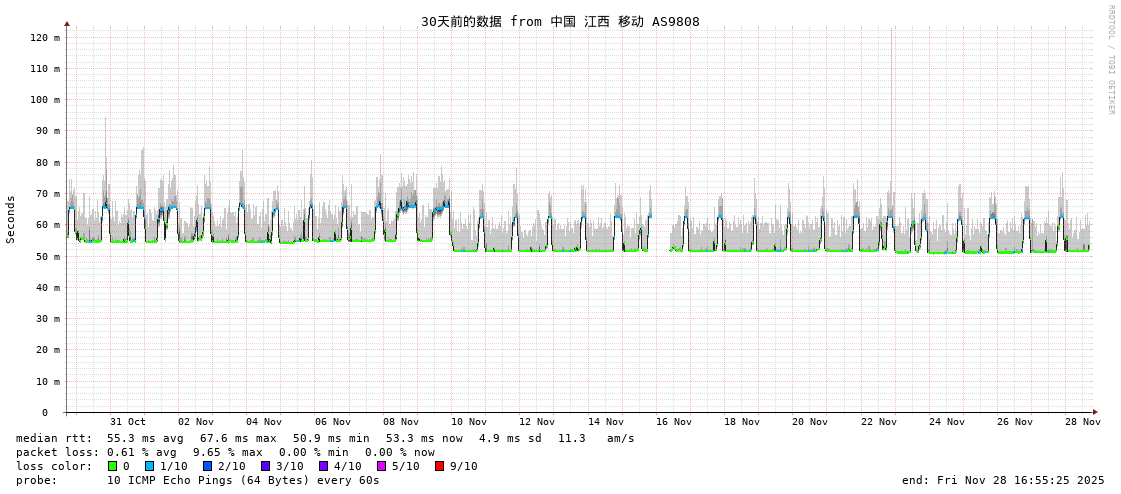1121x494 pixels.
Task: Click the purple 3/10 loss color swatch
Action: tap(265, 466)
